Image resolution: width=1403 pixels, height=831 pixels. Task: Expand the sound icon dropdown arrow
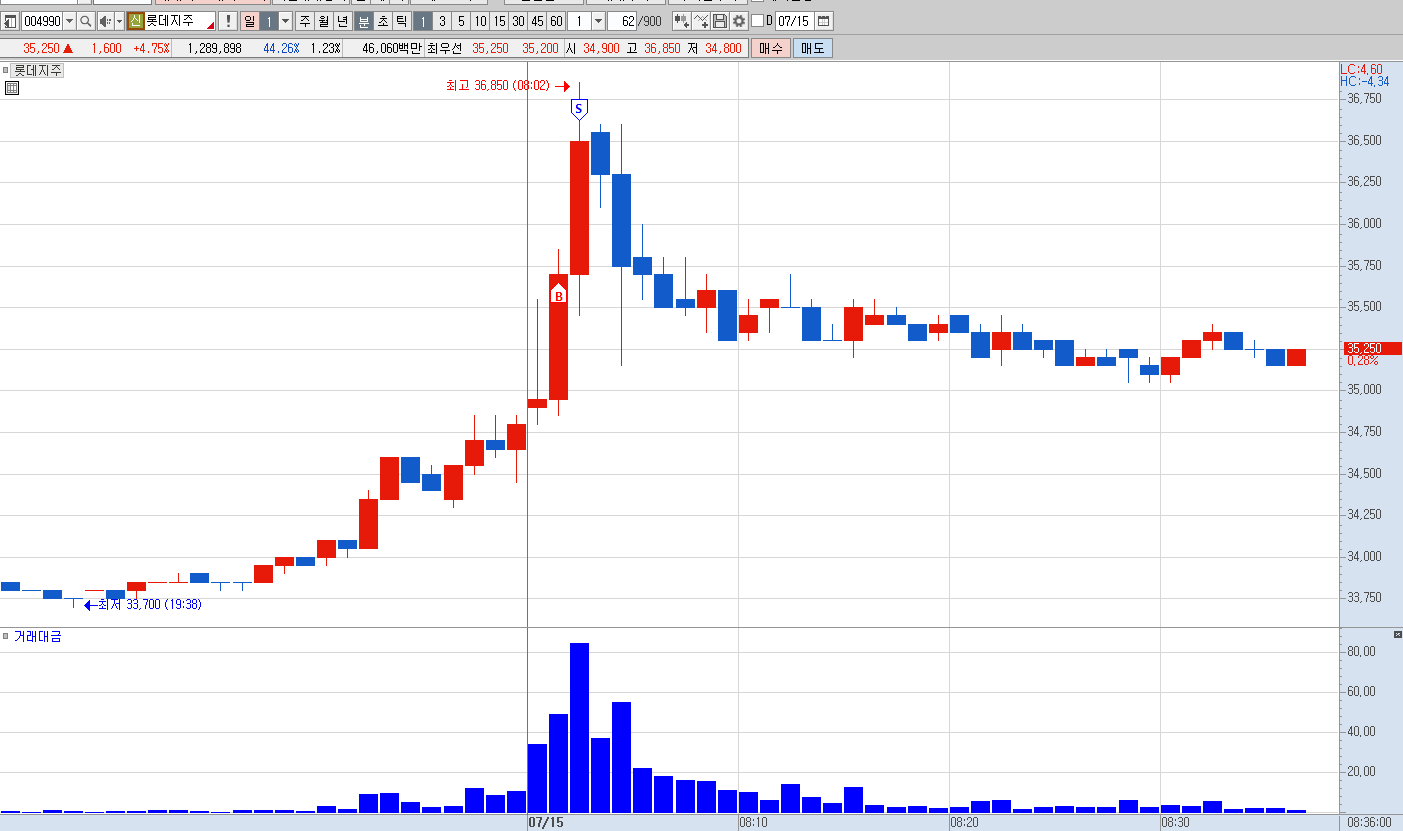click(x=119, y=21)
